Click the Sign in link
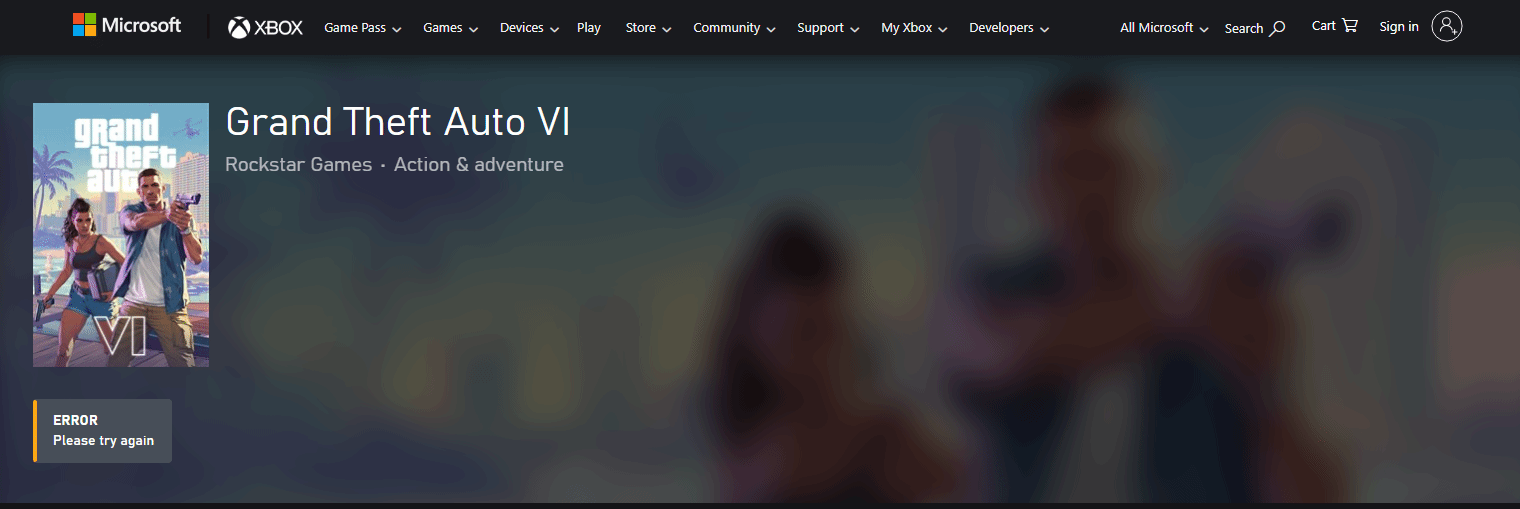1520x509 pixels. tap(1399, 27)
